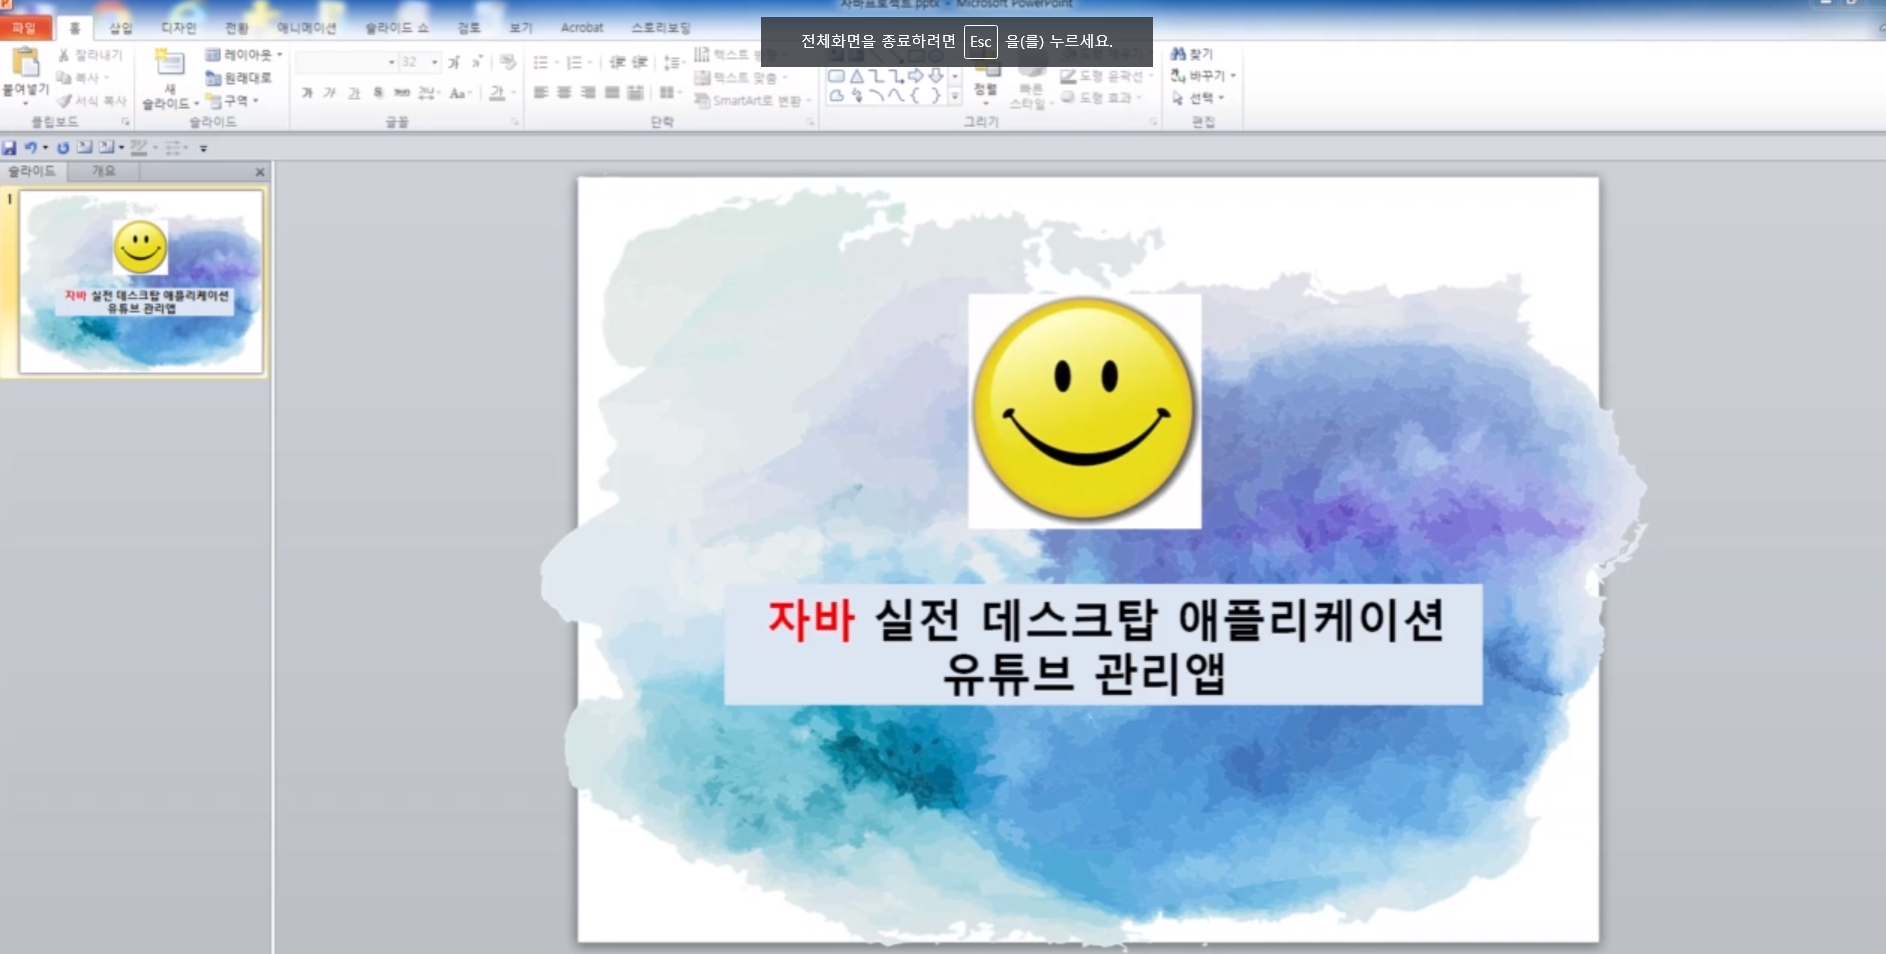The image size is (1886, 954).
Task: Open Shape Outline (도형 윤곽선)
Action: (x=1106, y=76)
